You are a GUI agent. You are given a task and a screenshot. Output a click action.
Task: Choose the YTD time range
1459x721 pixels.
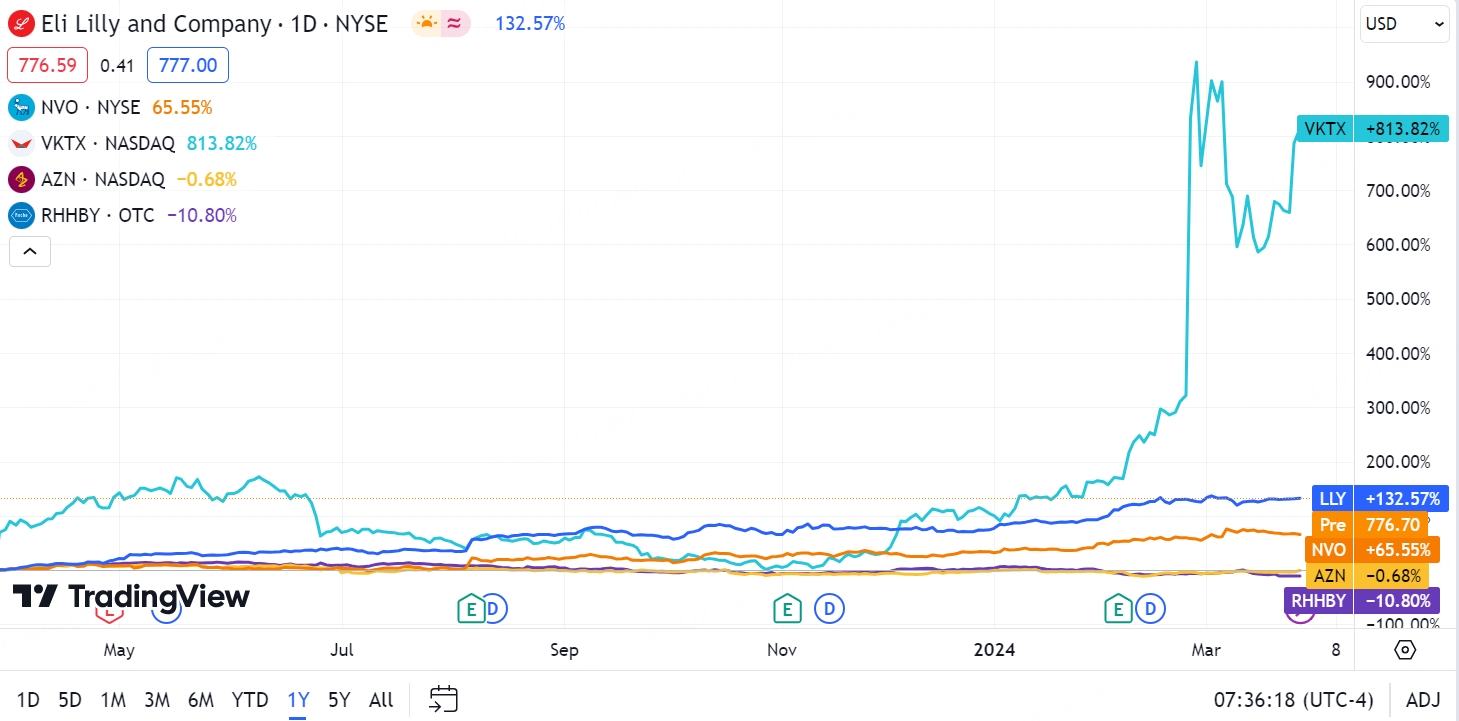[x=250, y=699]
